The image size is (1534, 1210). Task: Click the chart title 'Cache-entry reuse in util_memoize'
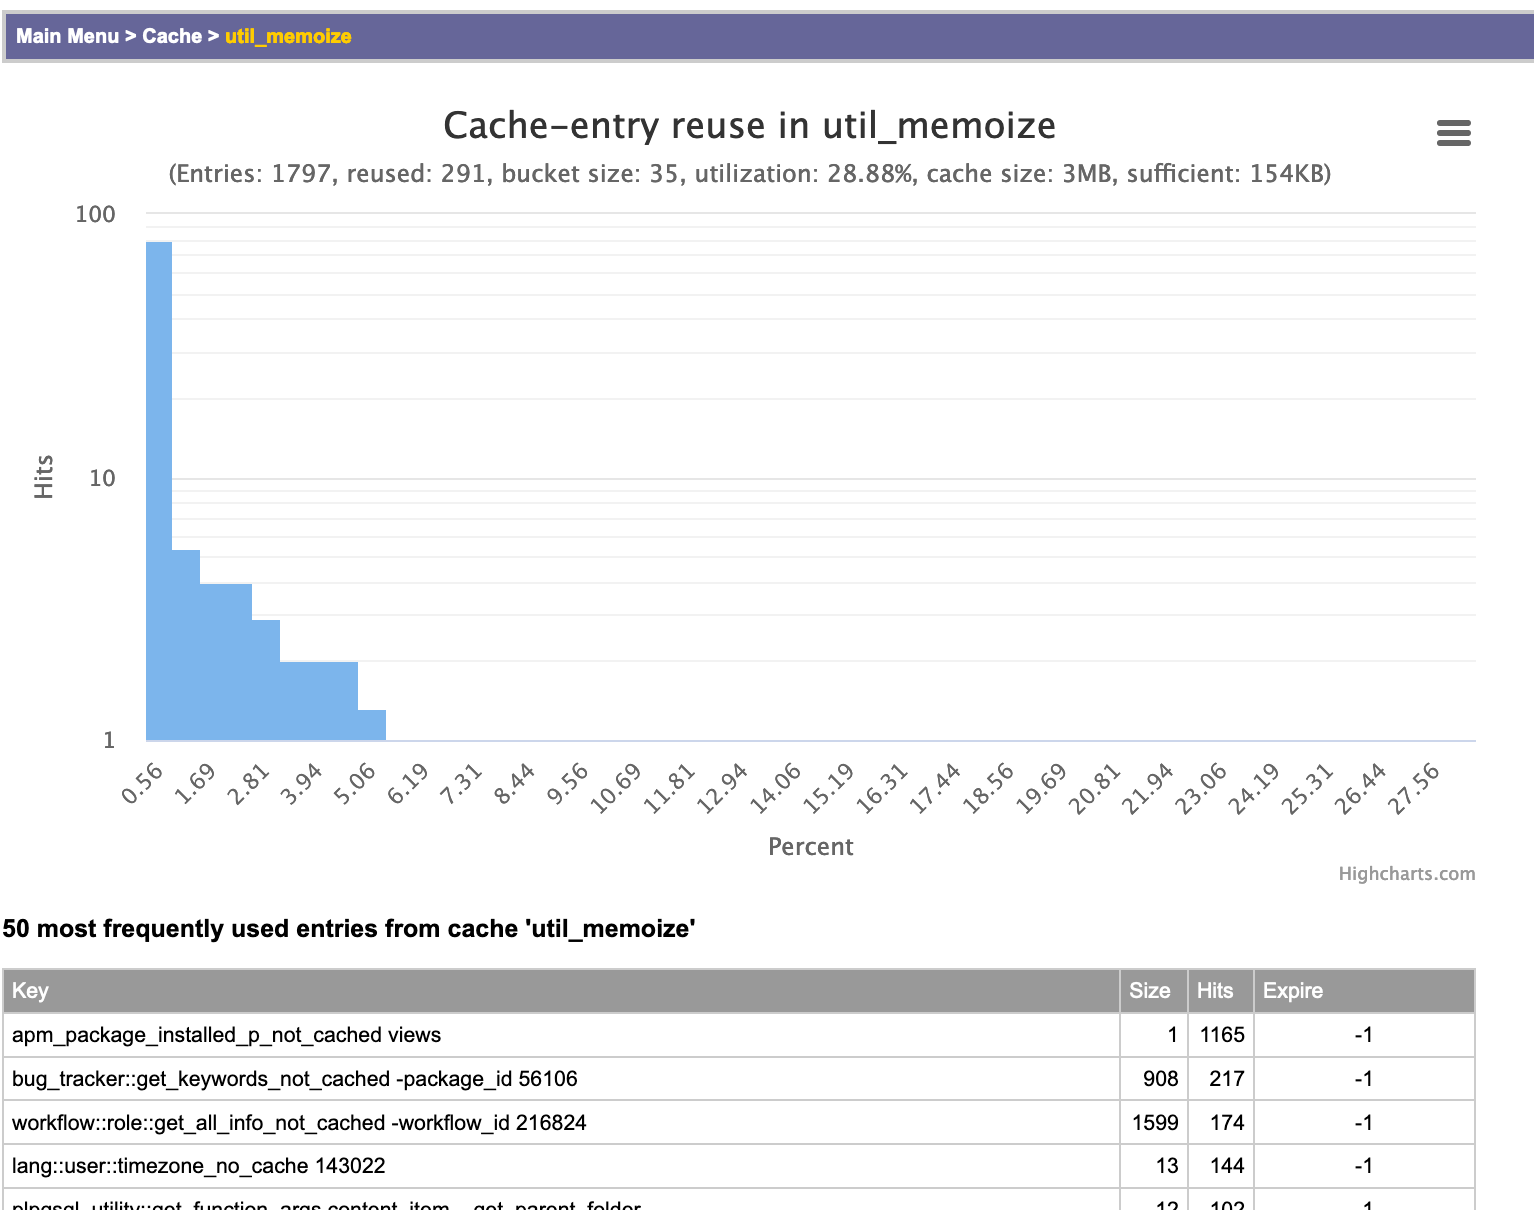749,126
